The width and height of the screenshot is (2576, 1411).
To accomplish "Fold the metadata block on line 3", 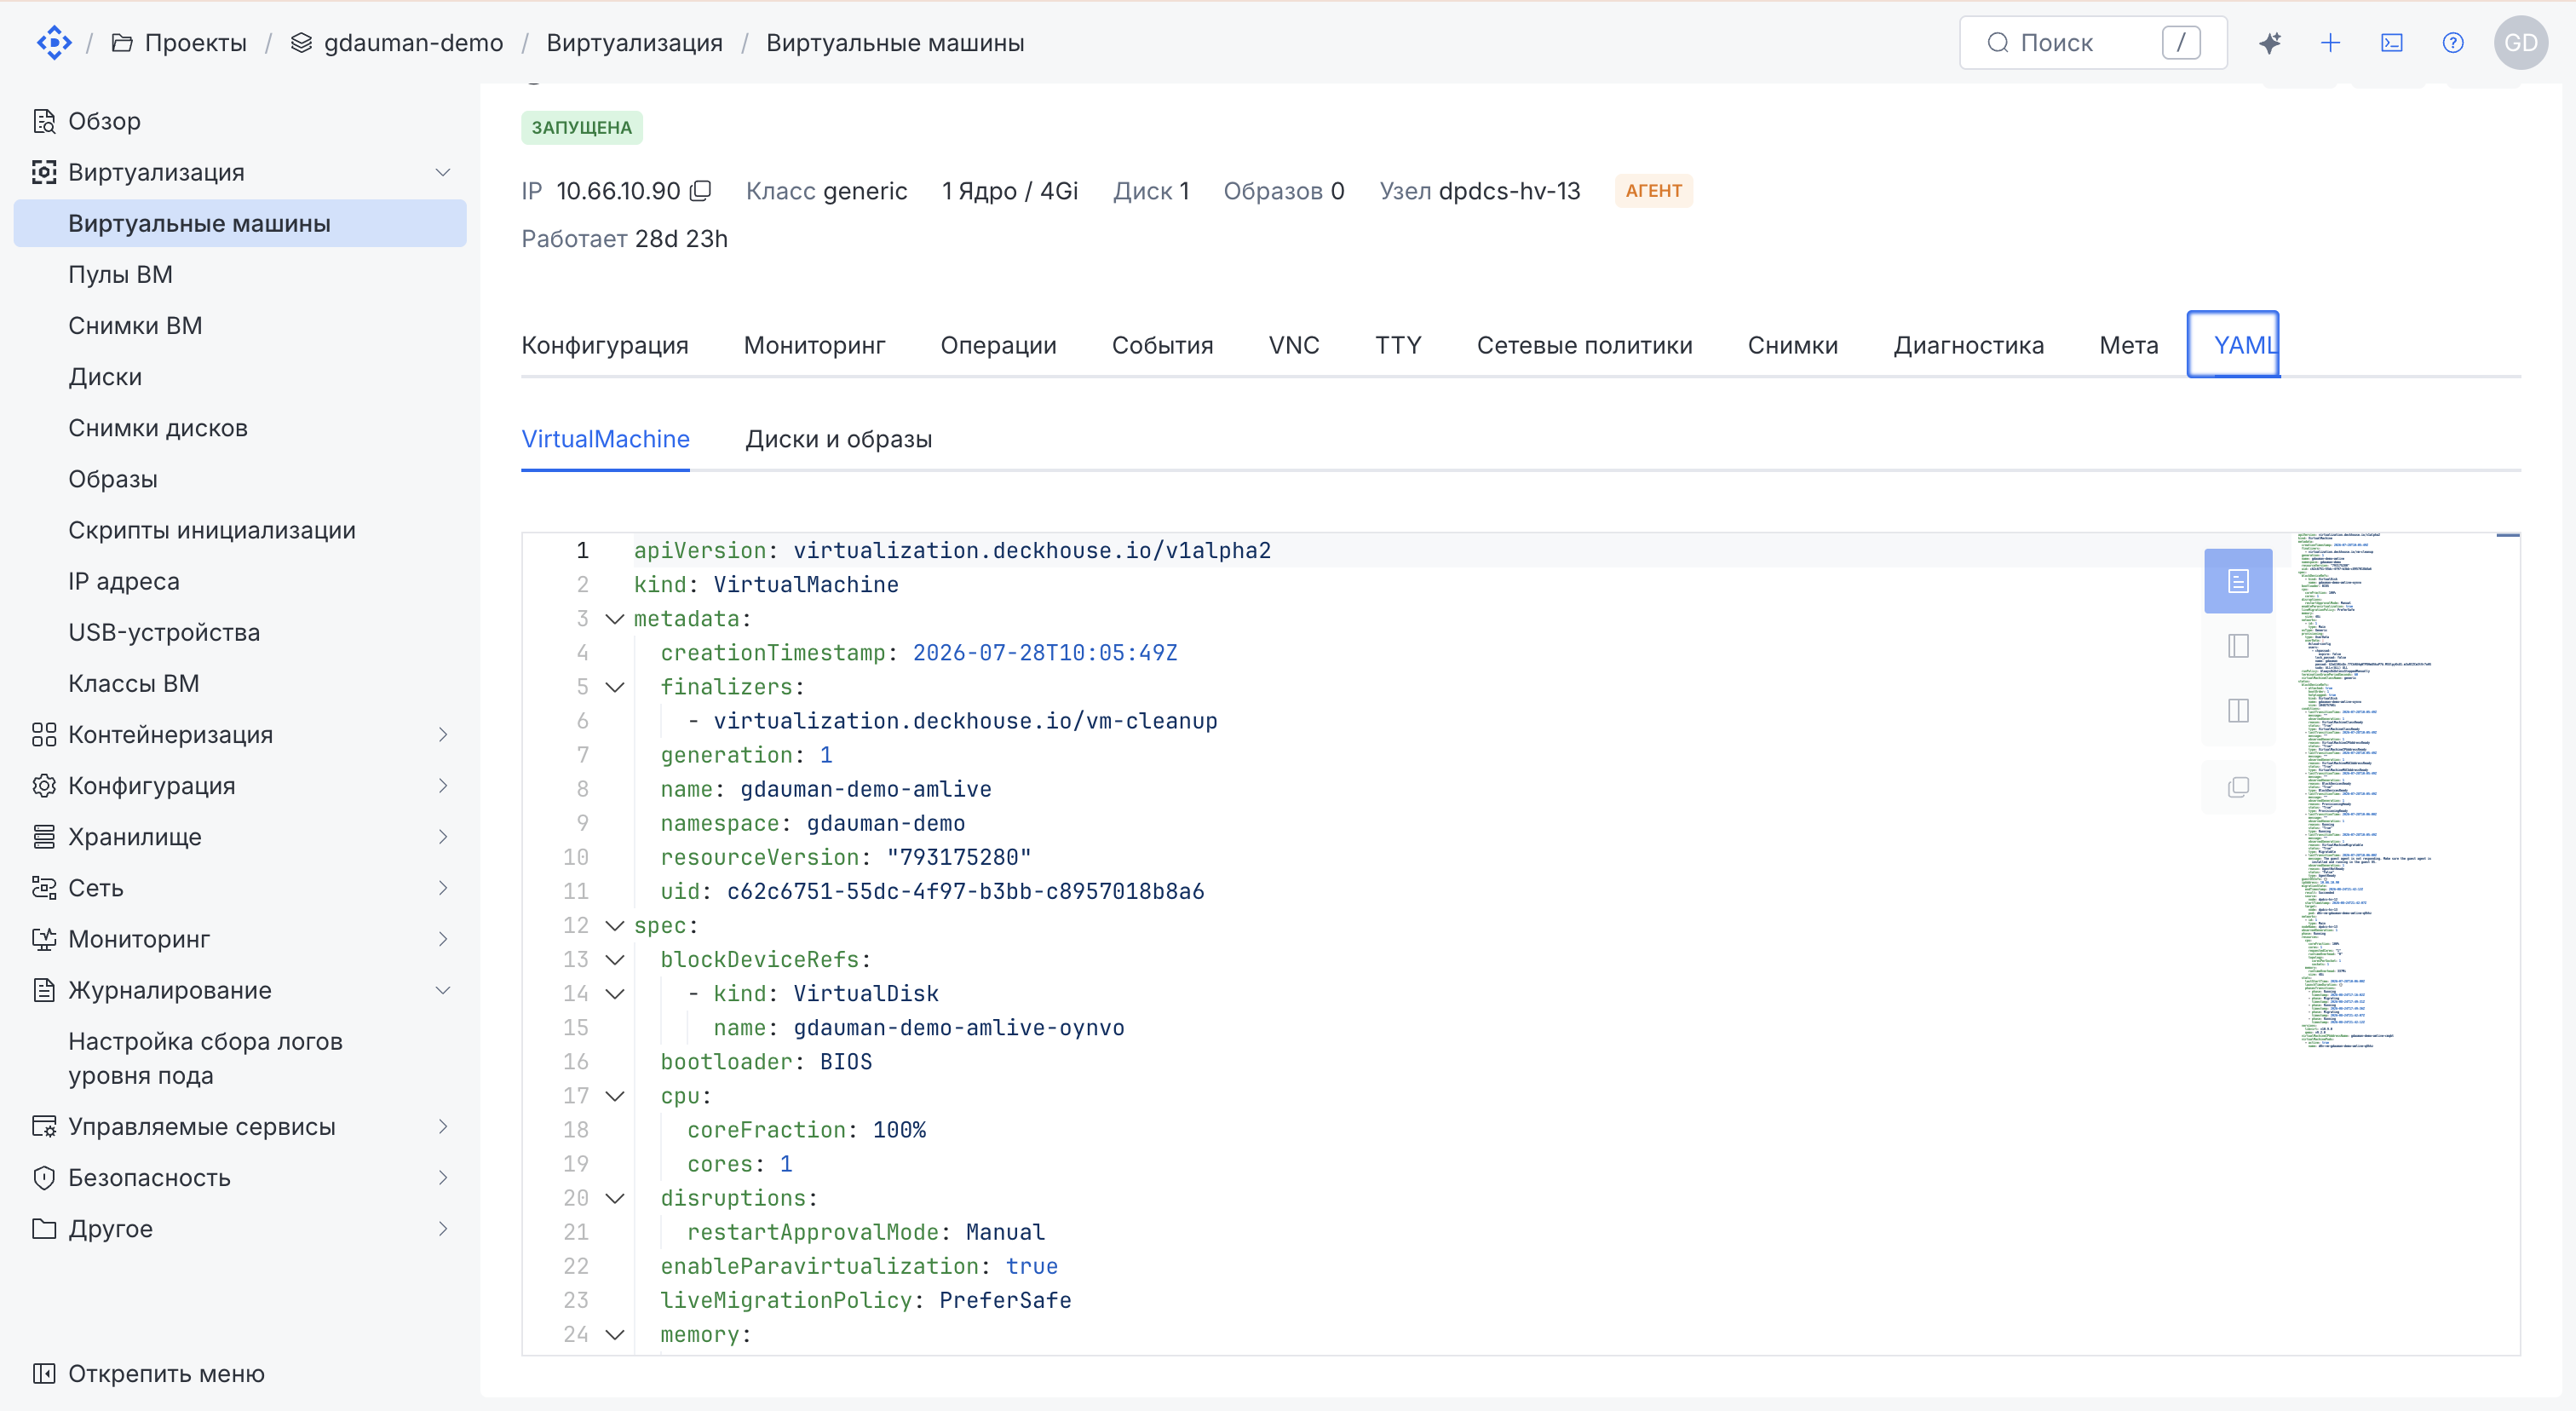I will [615, 619].
